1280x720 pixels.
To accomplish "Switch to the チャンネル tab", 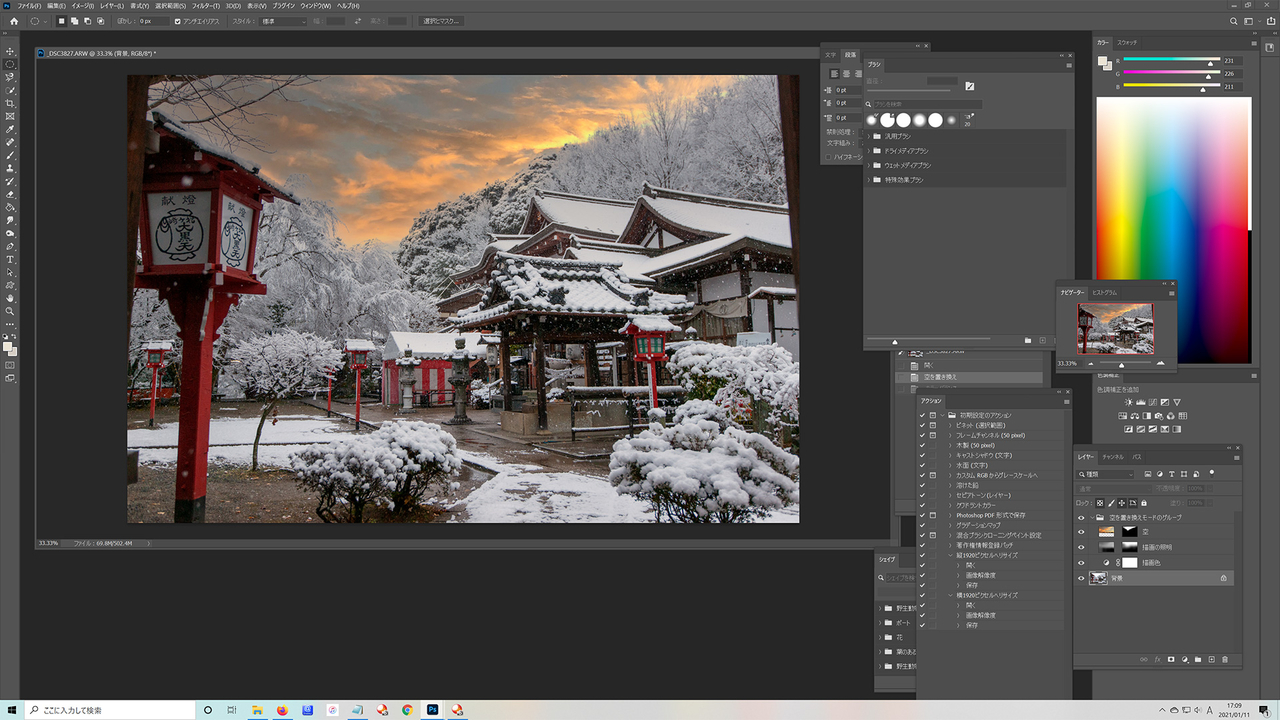I will 1113,457.
